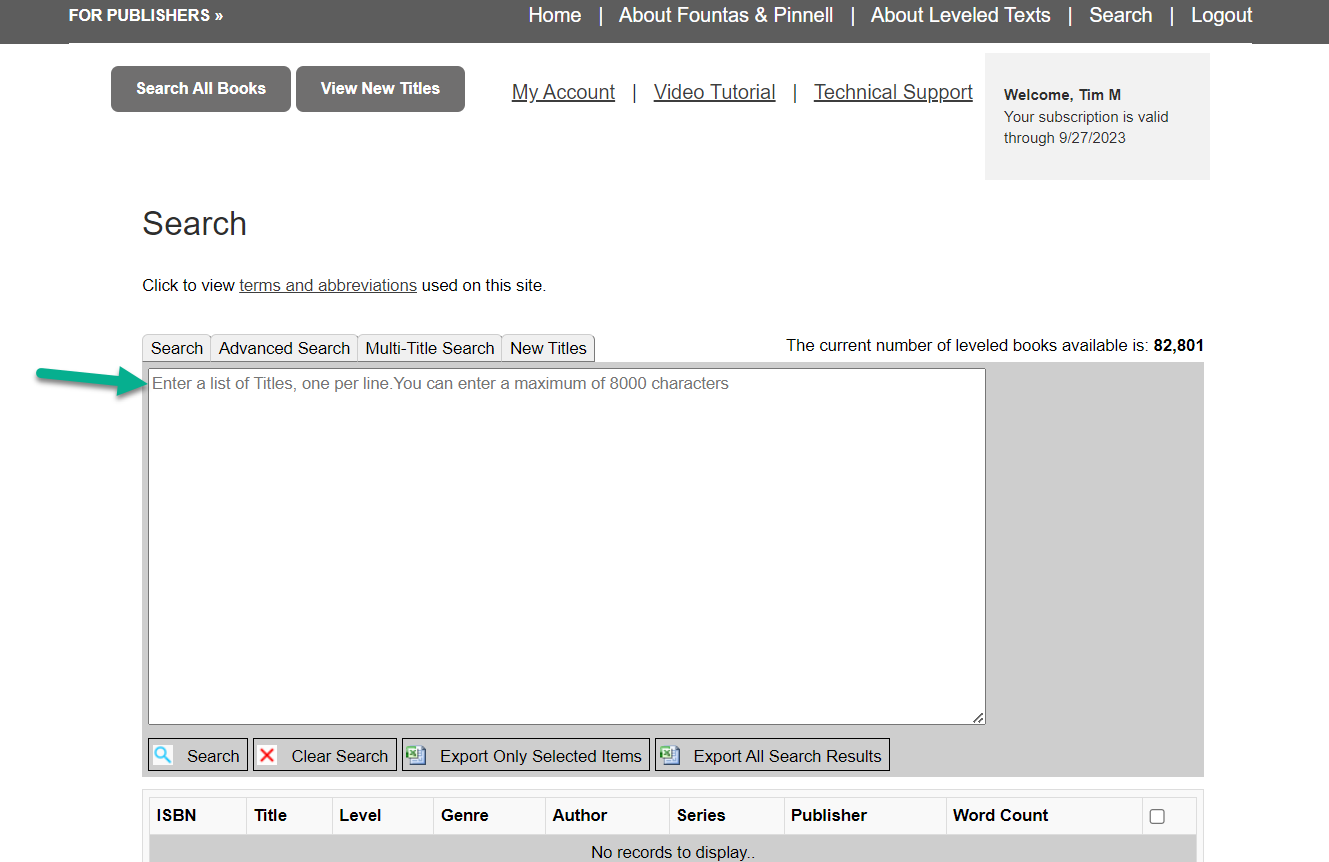The image size is (1329, 862).
Task: Click the Excel icon for Export Only Selected Items
Action: click(417, 755)
